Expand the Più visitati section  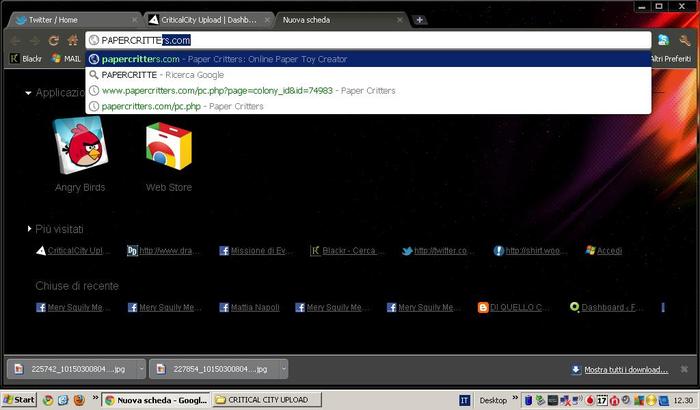pos(29,229)
